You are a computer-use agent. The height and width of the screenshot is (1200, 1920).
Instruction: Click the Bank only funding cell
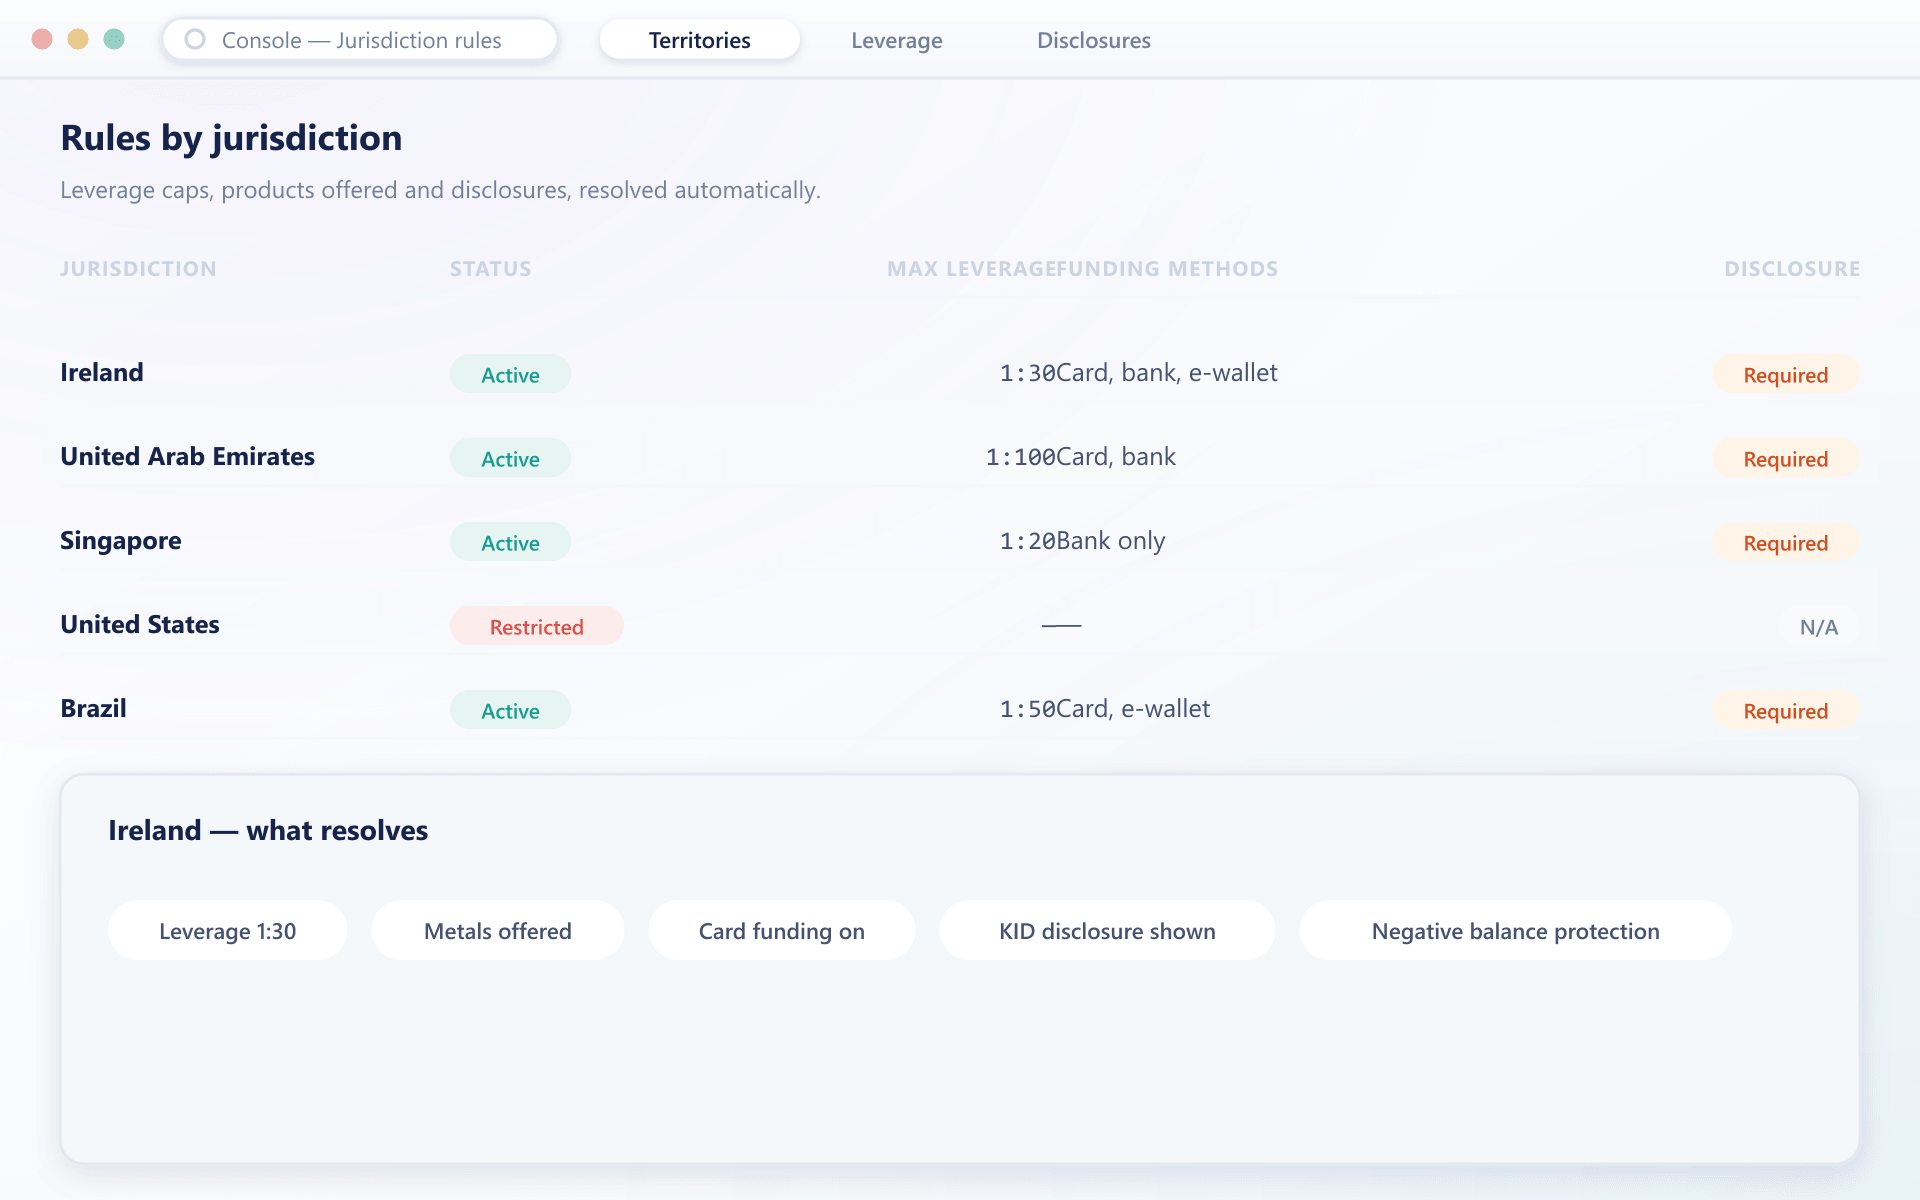tap(1111, 541)
